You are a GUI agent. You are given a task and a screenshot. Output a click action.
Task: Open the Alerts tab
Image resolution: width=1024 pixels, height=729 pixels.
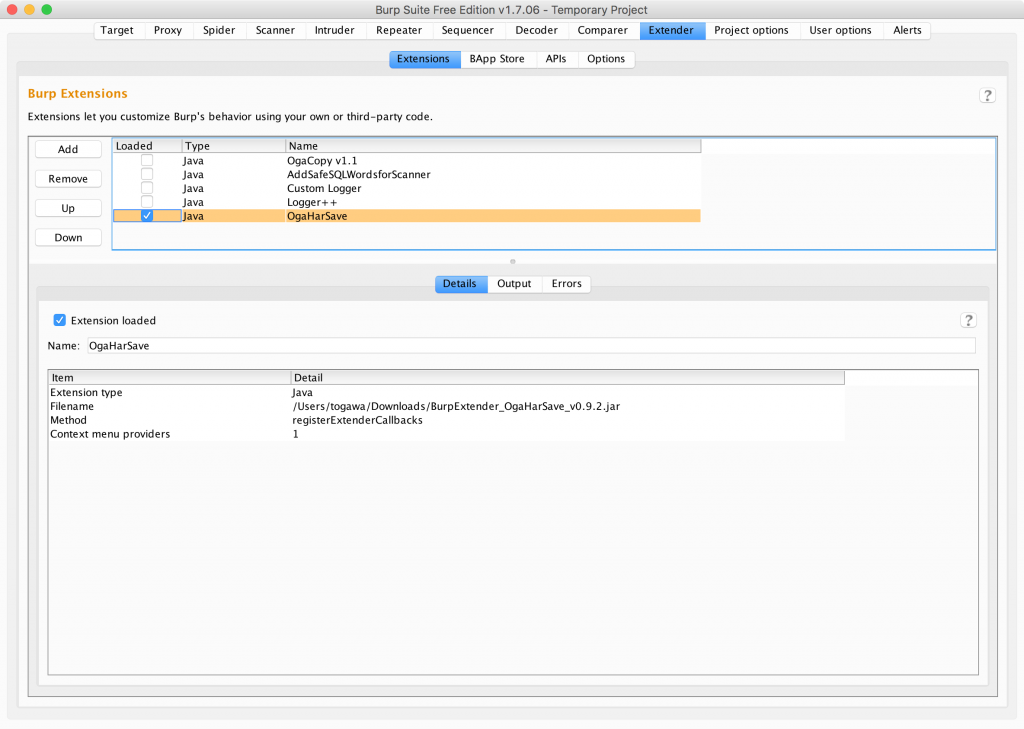pos(907,30)
